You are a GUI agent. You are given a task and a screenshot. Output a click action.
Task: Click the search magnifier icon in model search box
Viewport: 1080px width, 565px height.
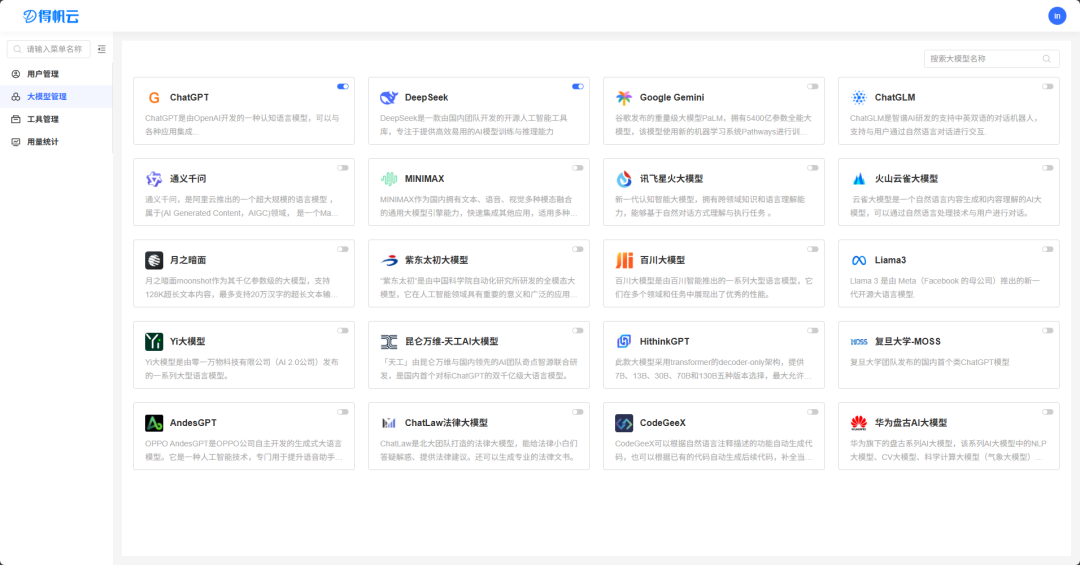tap(1047, 59)
